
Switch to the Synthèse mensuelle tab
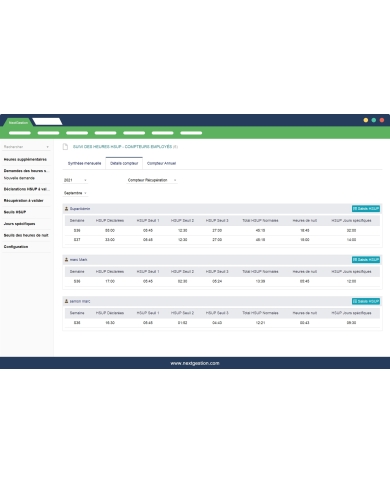pyautogui.click(x=84, y=163)
